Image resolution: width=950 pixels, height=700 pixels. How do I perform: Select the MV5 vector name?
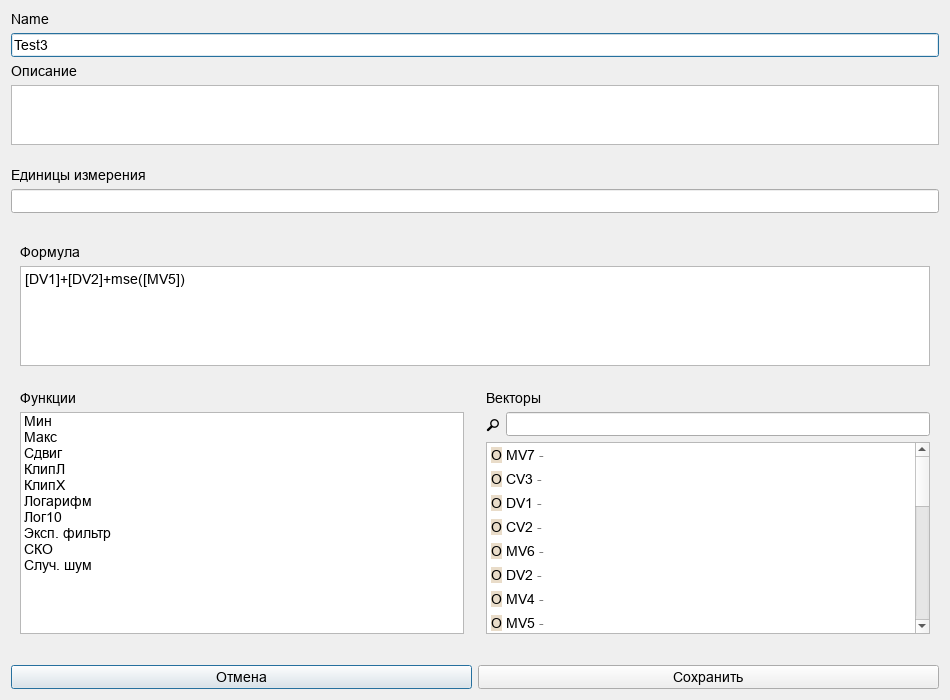point(520,623)
